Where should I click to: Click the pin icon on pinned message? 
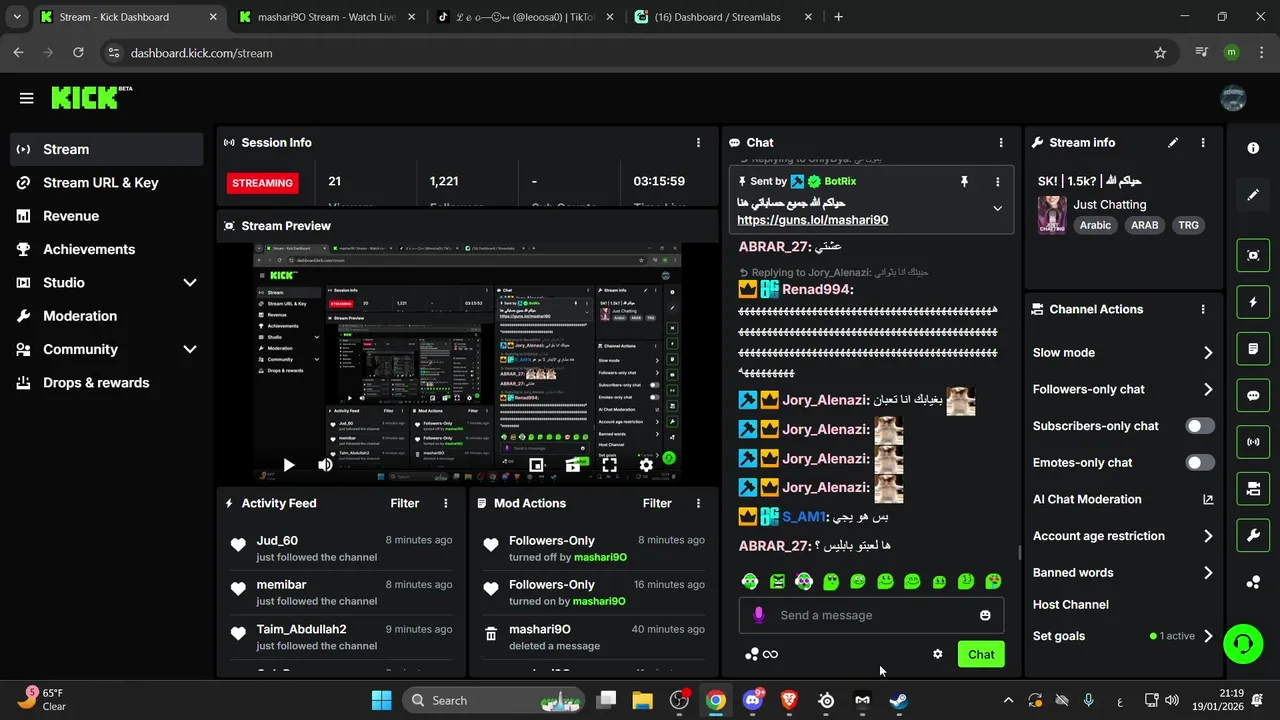964,182
